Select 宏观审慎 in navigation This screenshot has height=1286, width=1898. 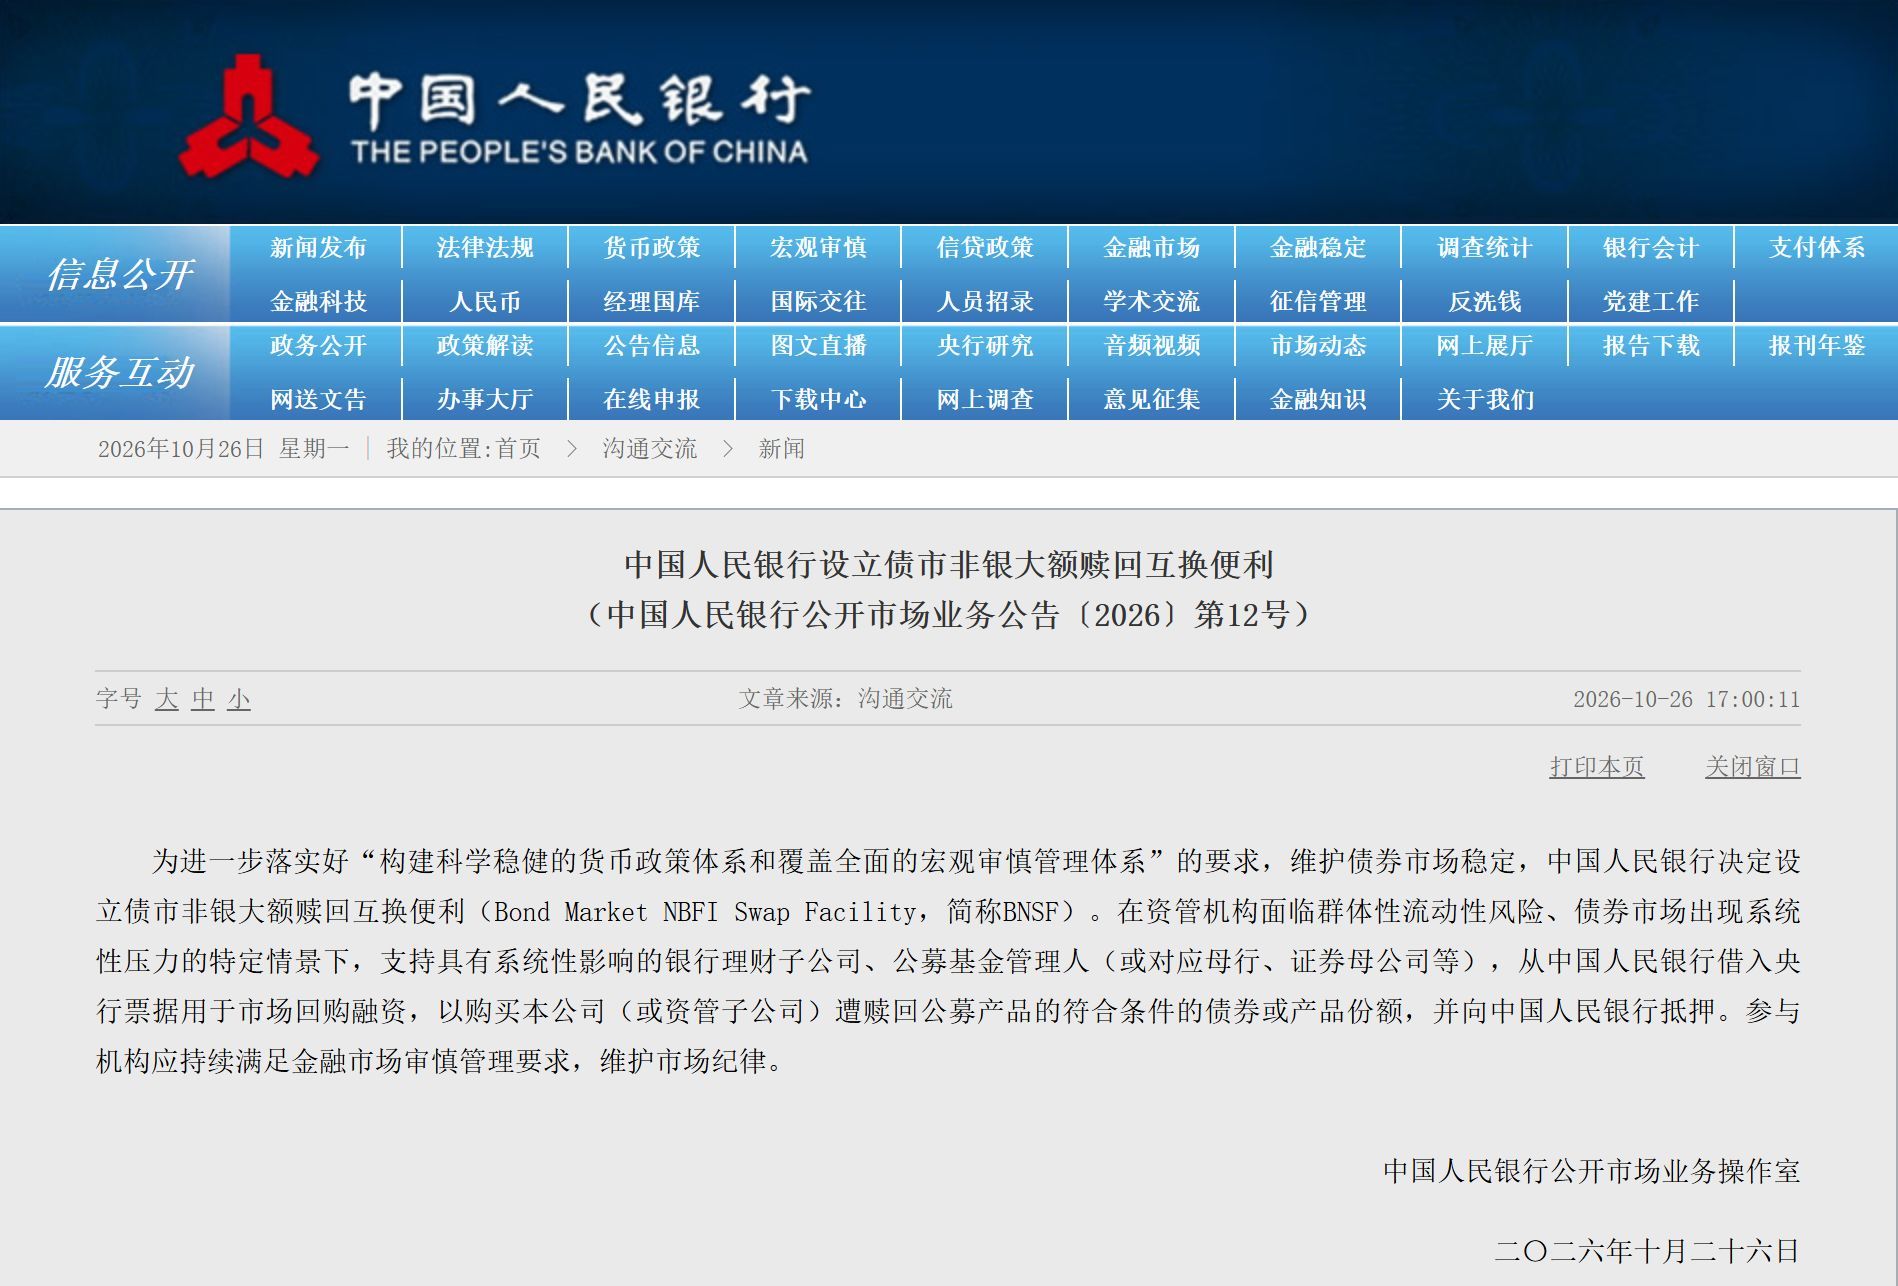[818, 248]
